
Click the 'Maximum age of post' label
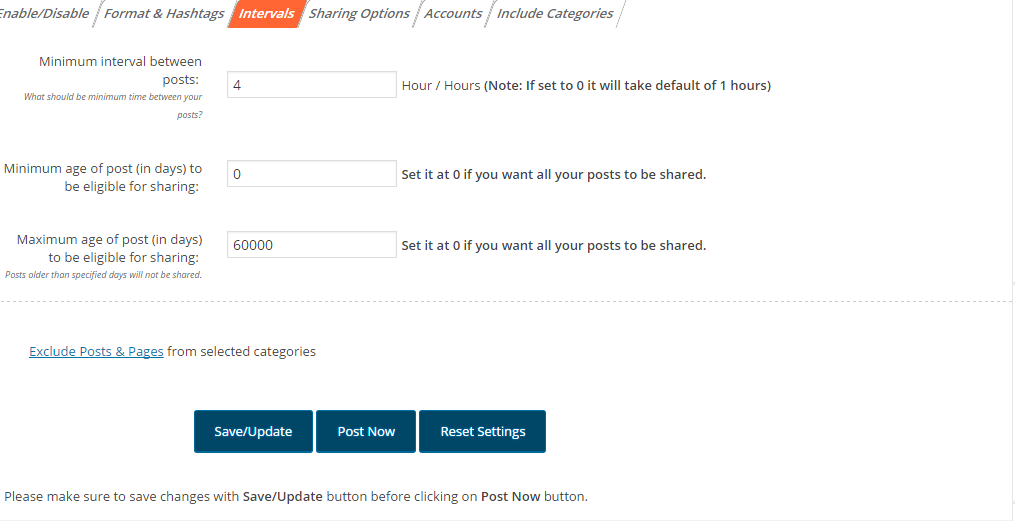(x=109, y=249)
